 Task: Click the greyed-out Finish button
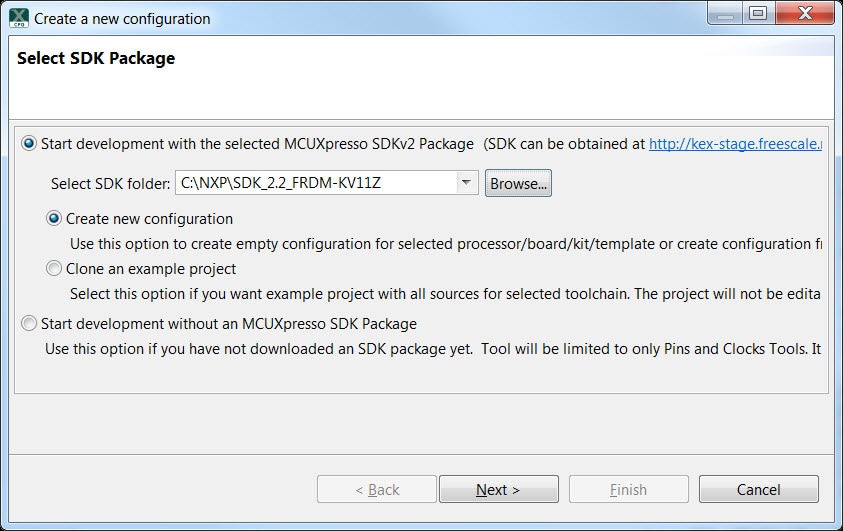click(628, 489)
